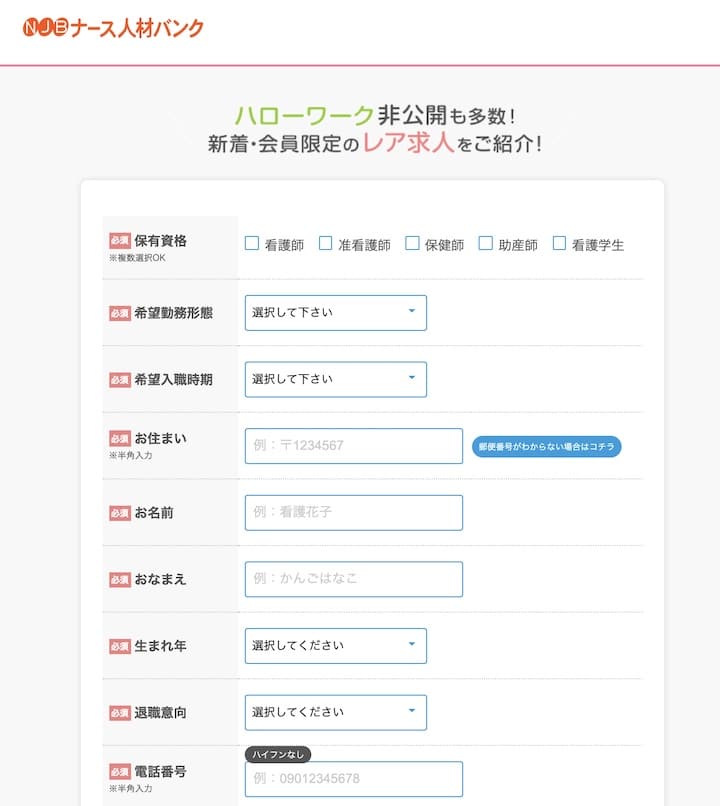720x806 pixels.
Task: Enable the 保健師 qualification option
Action: tap(412, 241)
